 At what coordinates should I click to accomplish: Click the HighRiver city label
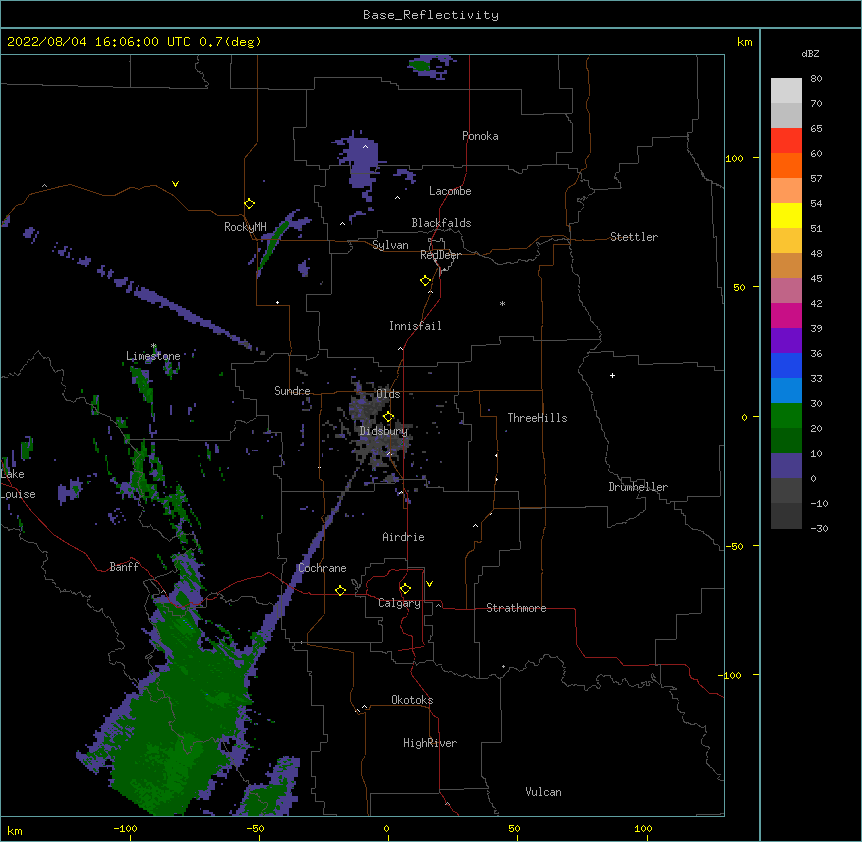(x=430, y=743)
